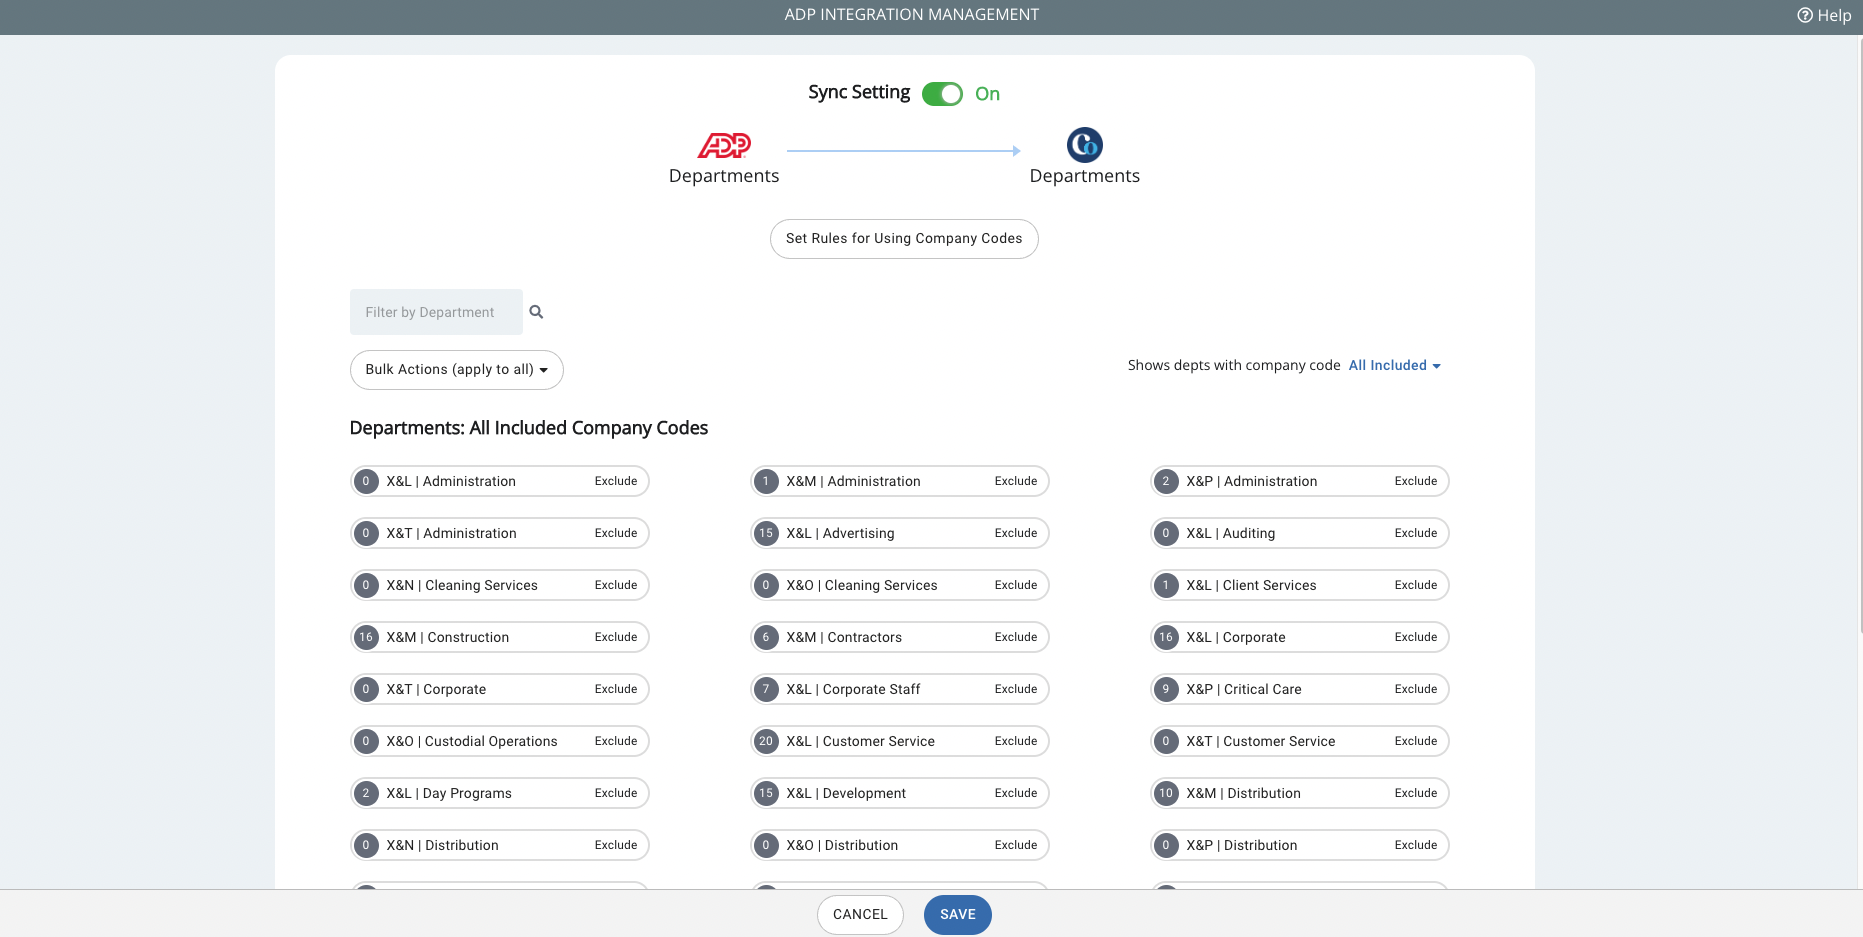Exclude X&O | Cleaning Services department
Viewport: 1863px width, 937px height.
(1016, 585)
